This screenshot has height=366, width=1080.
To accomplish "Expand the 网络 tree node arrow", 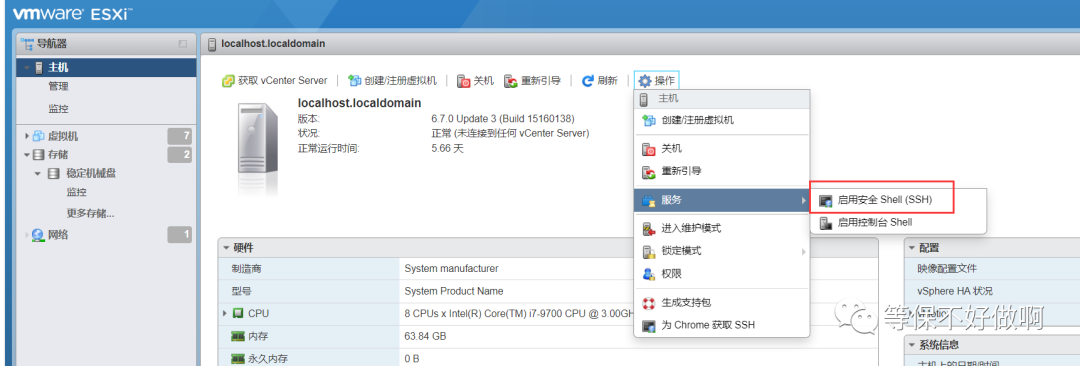I will 26,235.
